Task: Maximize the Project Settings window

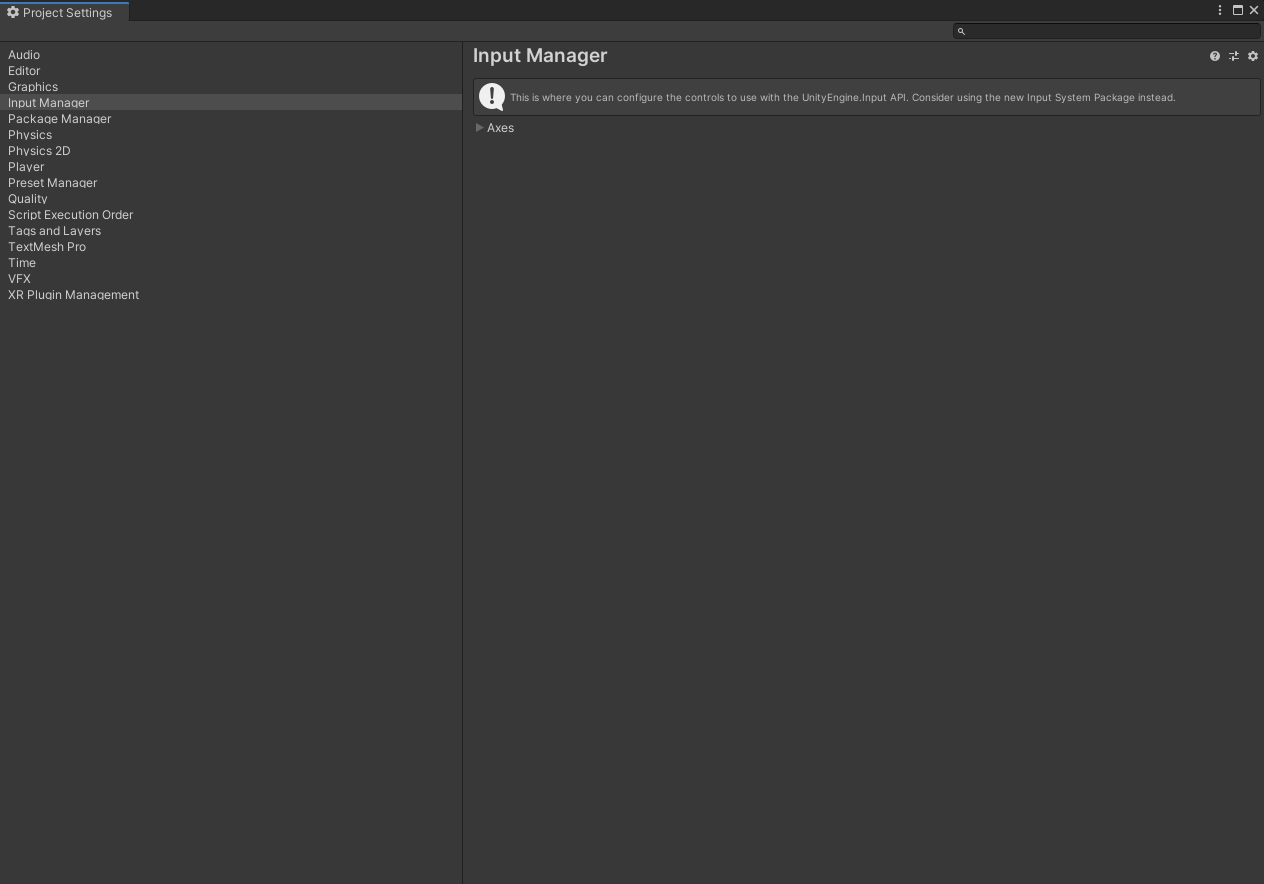Action: tap(1238, 10)
